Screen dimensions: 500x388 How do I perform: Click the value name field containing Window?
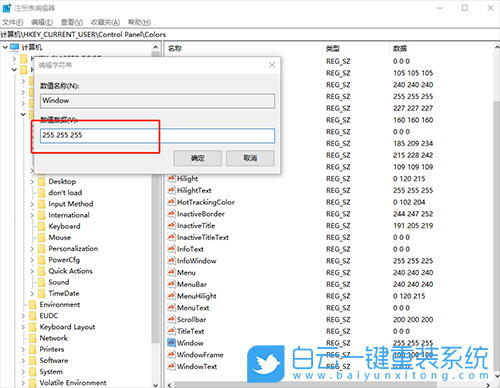pyautogui.click(x=157, y=101)
